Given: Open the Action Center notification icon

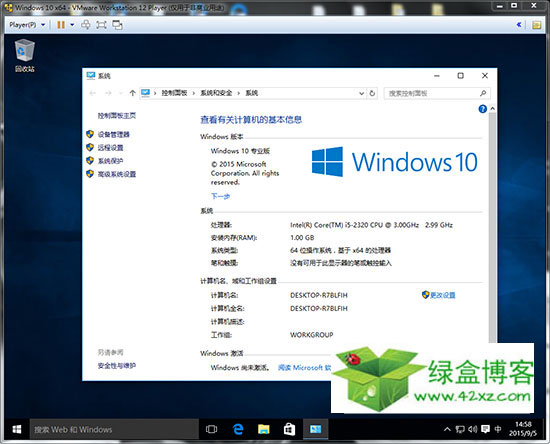Looking at the screenshot, I should 485,429.
